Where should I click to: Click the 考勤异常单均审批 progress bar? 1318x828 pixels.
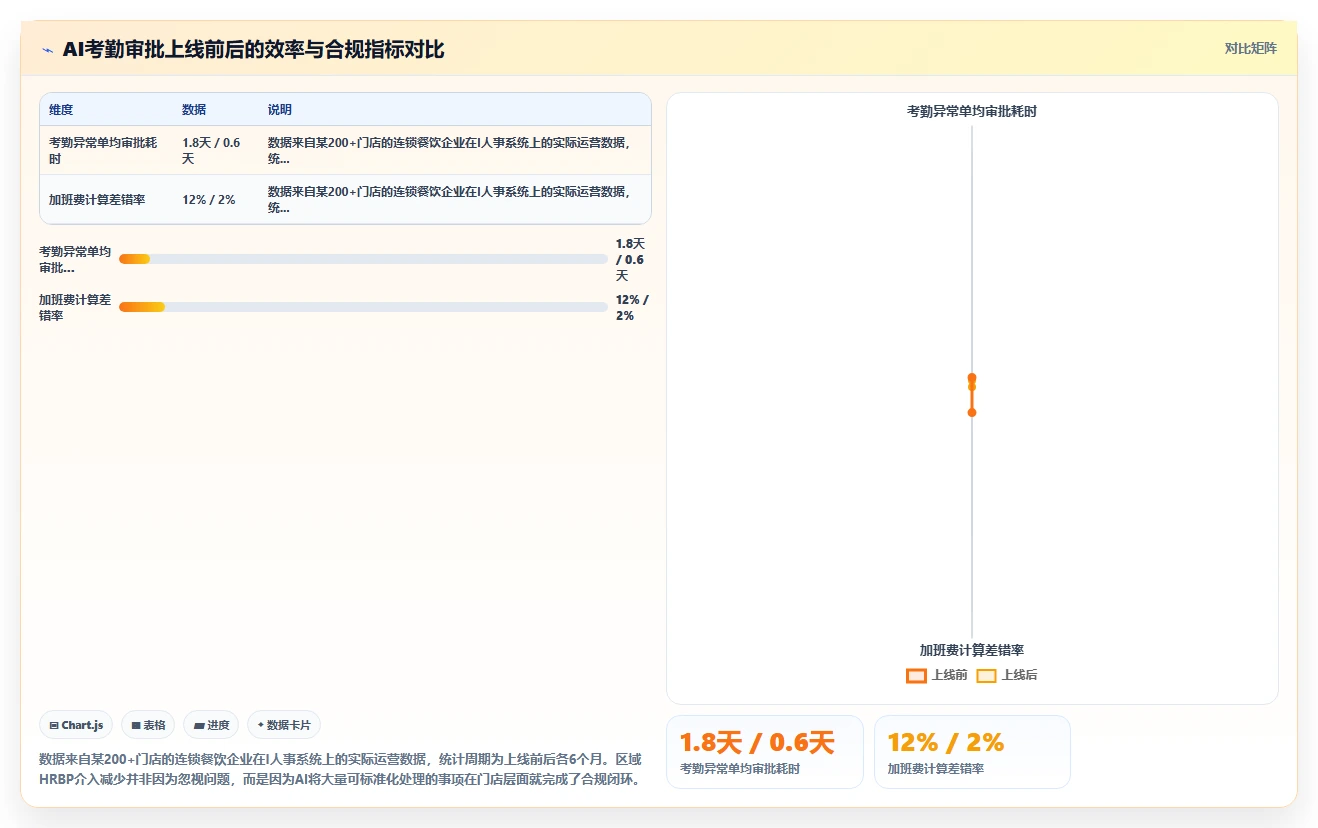tap(363, 259)
